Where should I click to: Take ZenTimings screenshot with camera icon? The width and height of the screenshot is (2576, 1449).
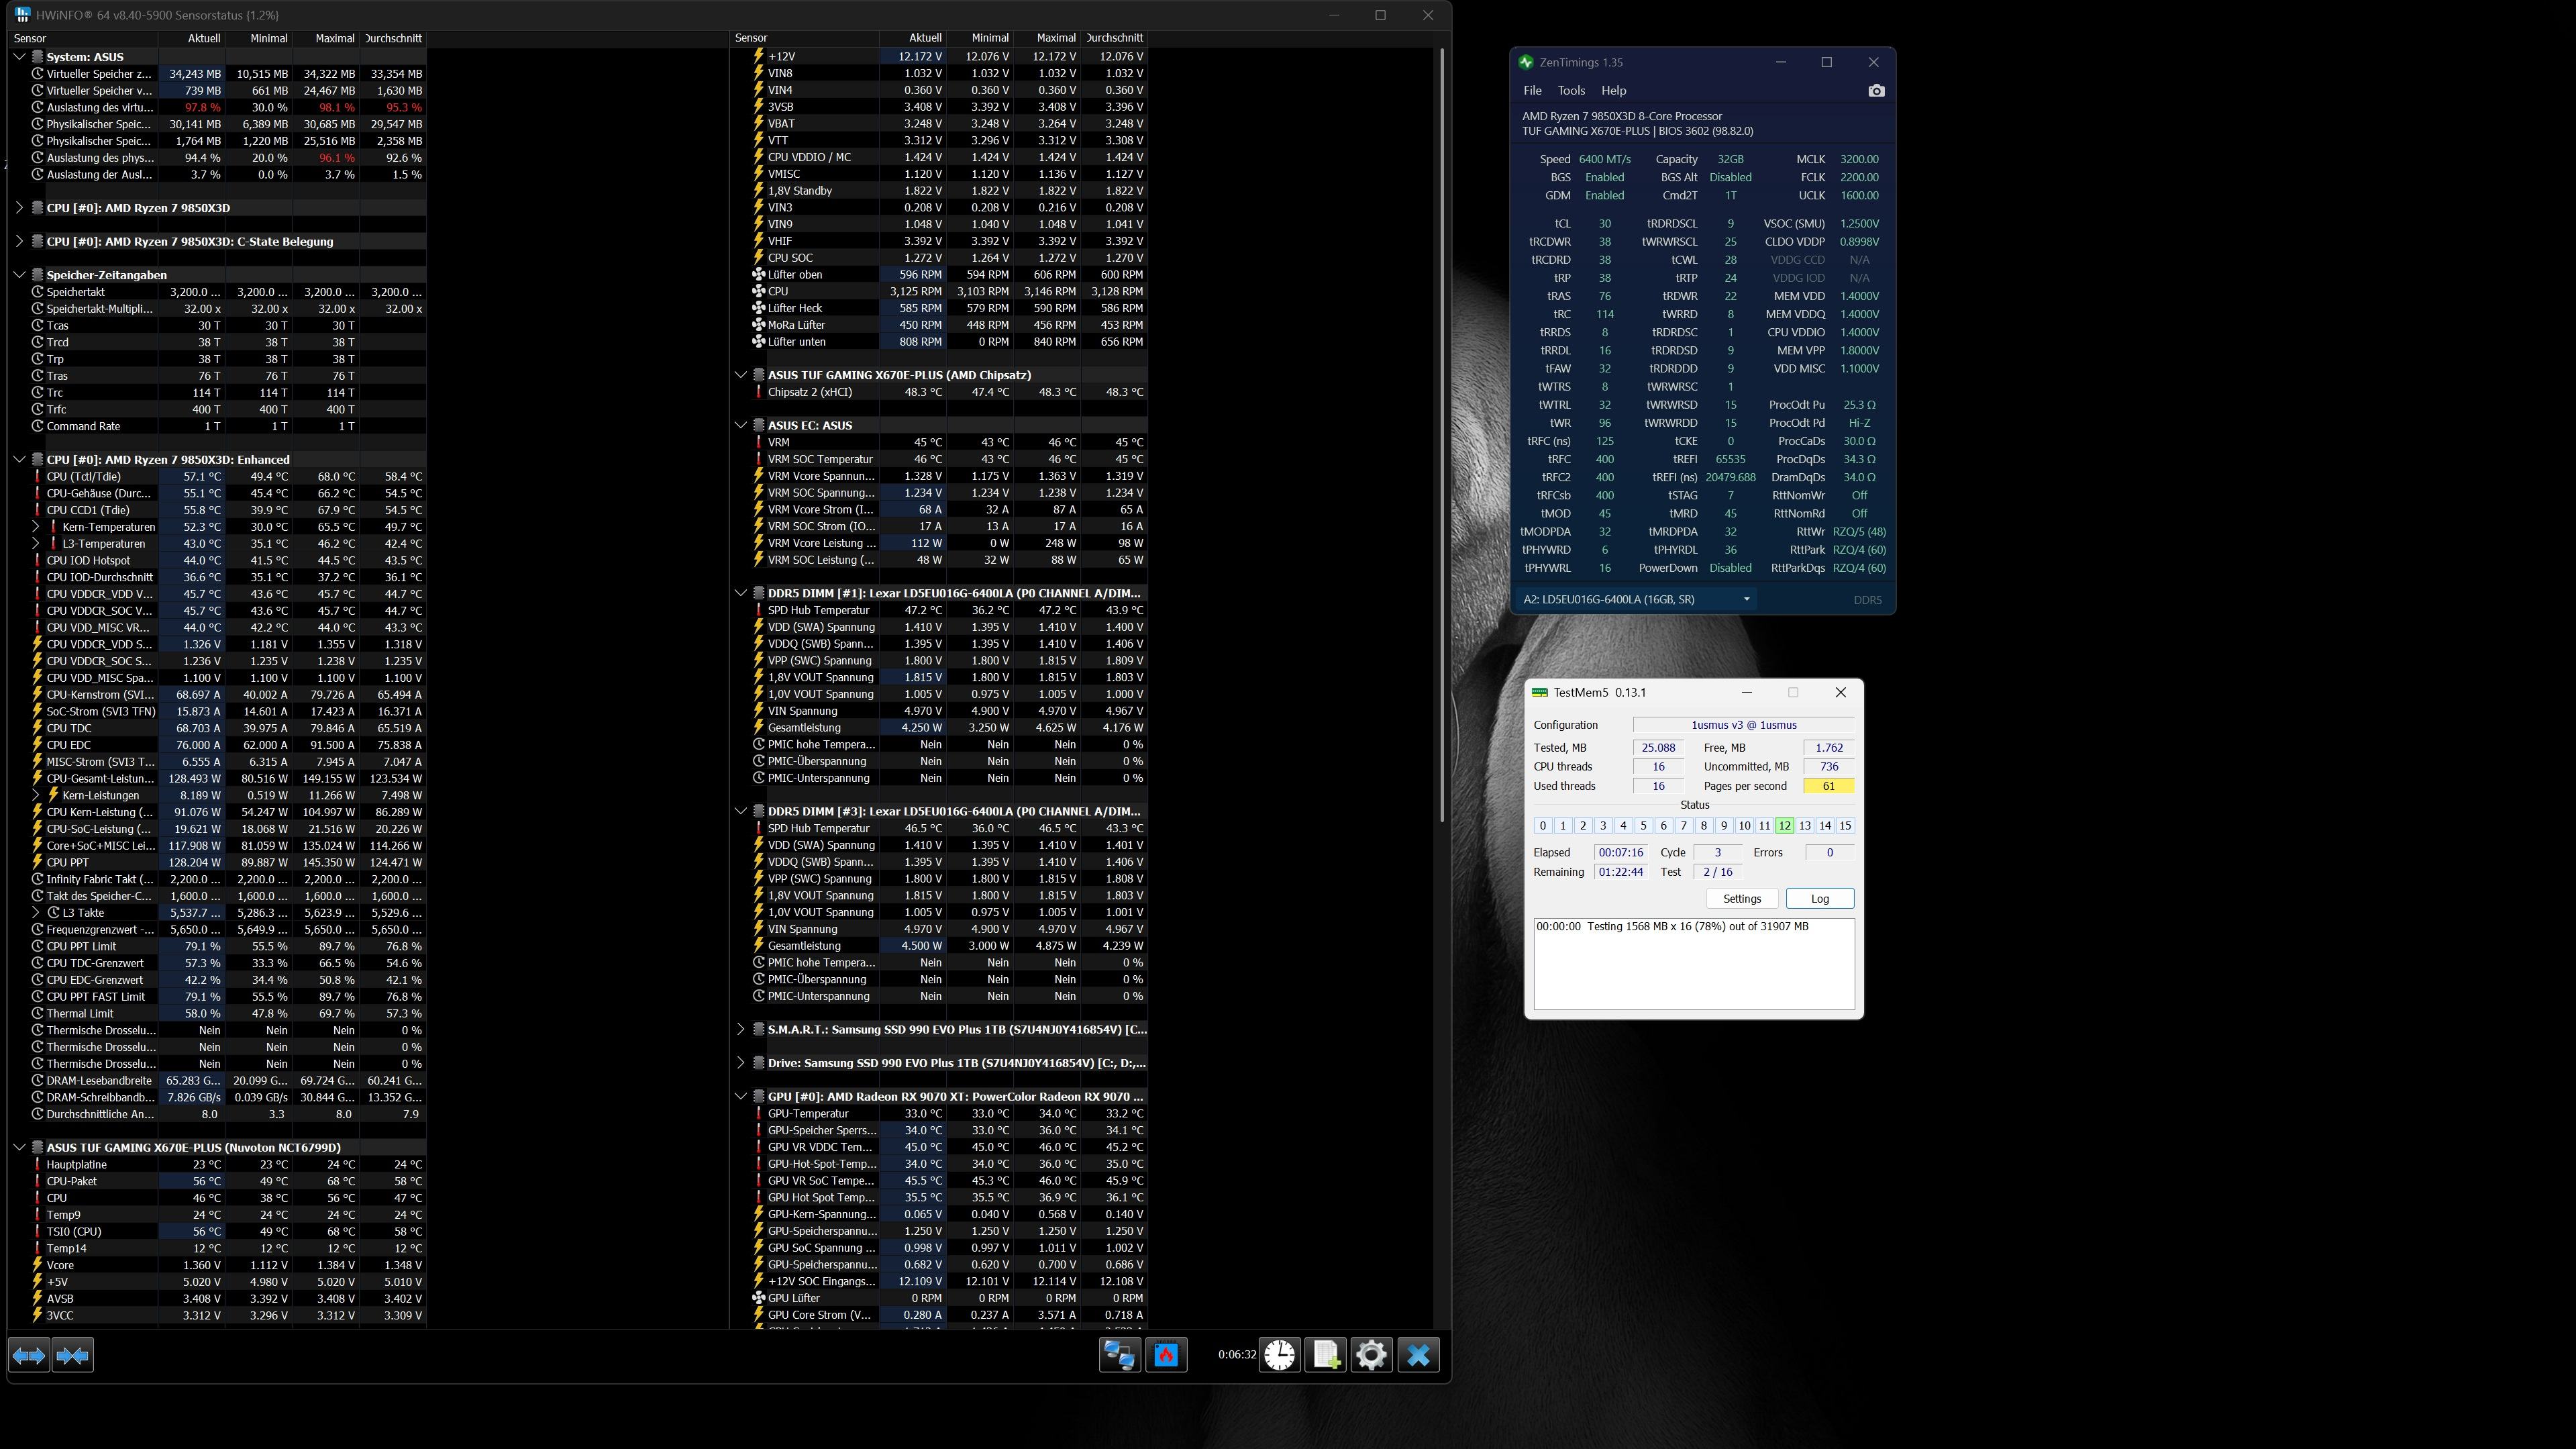click(1876, 91)
